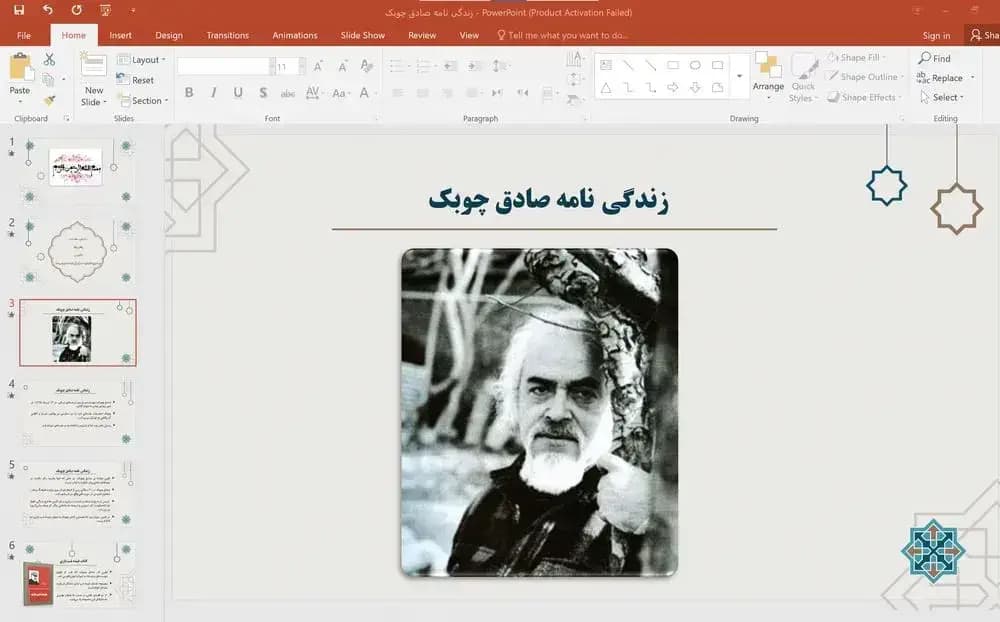The width and height of the screenshot is (1000, 622).
Task: Click the Copy icon in Clipboard group
Action: [x=48, y=80]
